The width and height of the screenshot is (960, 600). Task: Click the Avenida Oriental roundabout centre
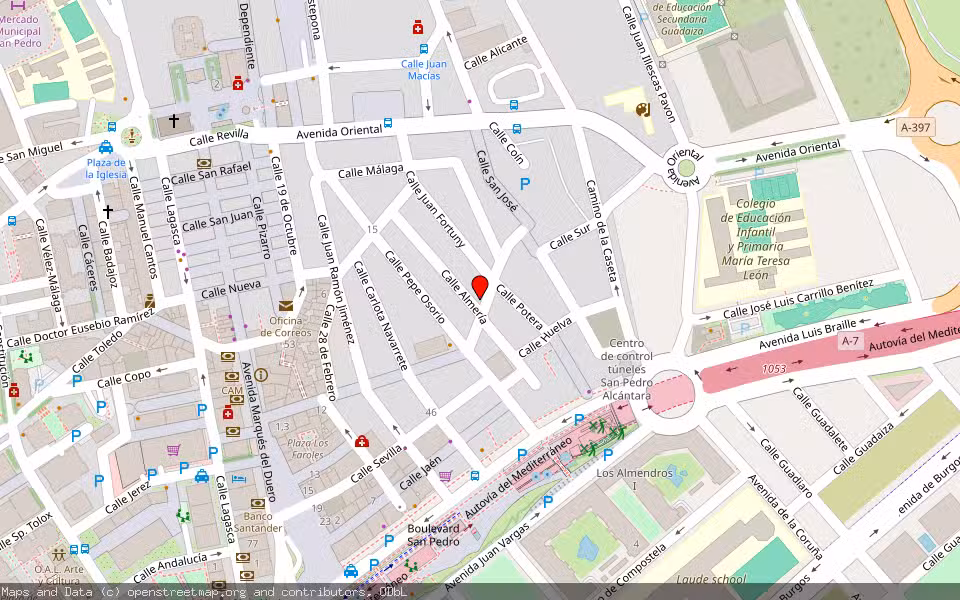click(686, 168)
